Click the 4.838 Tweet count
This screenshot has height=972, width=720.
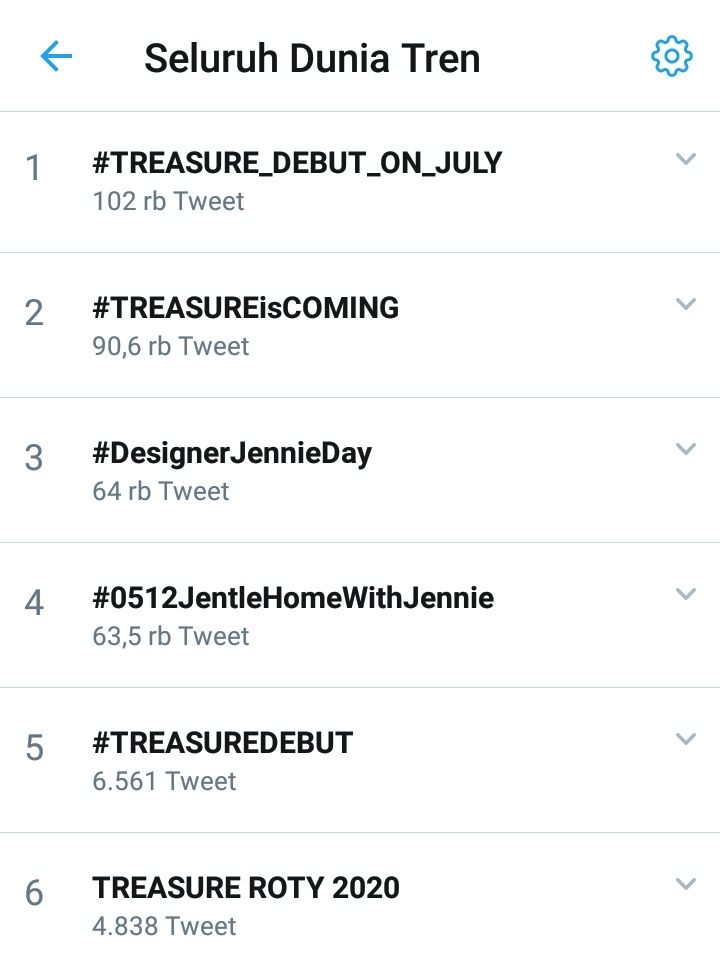(x=165, y=926)
